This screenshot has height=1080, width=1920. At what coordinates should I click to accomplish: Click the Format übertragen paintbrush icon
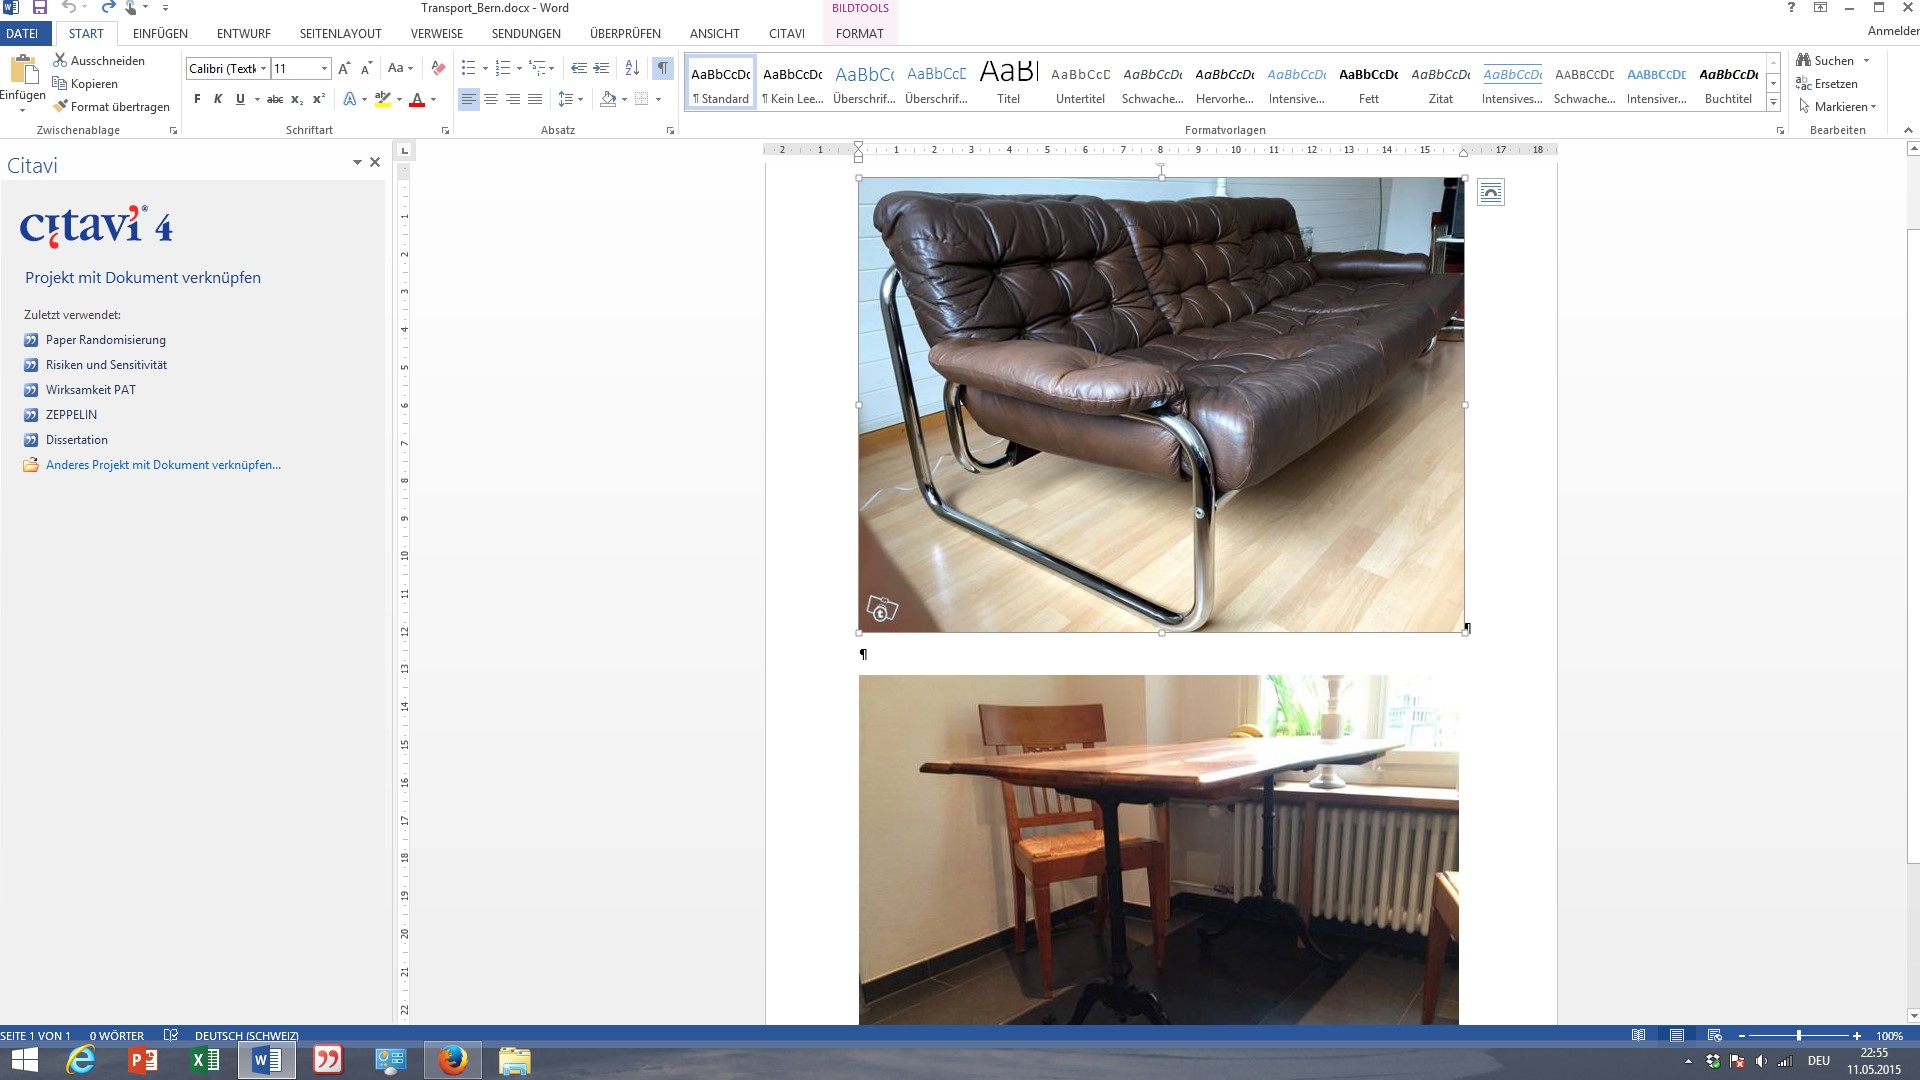pos(61,106)
